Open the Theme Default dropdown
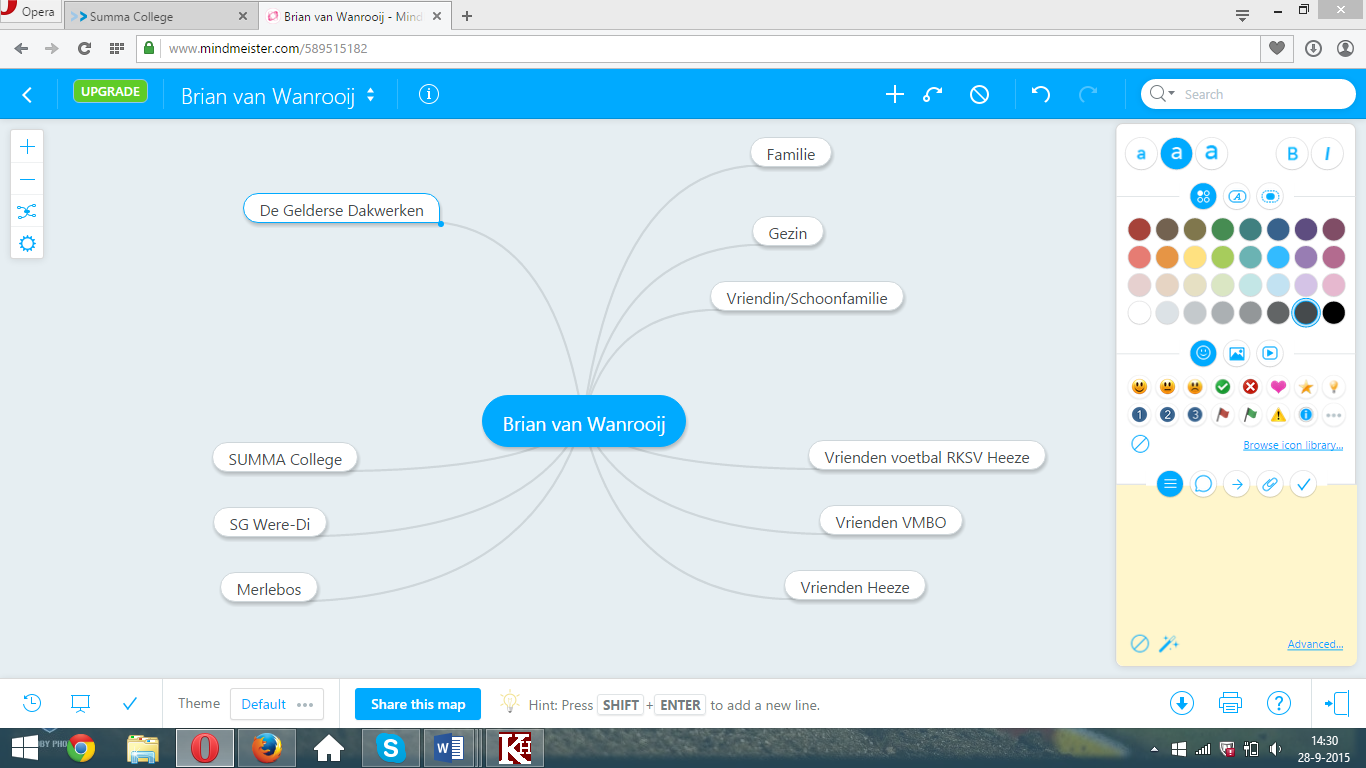Screen dimensions: 1366x768 click(x=277, y=704)
